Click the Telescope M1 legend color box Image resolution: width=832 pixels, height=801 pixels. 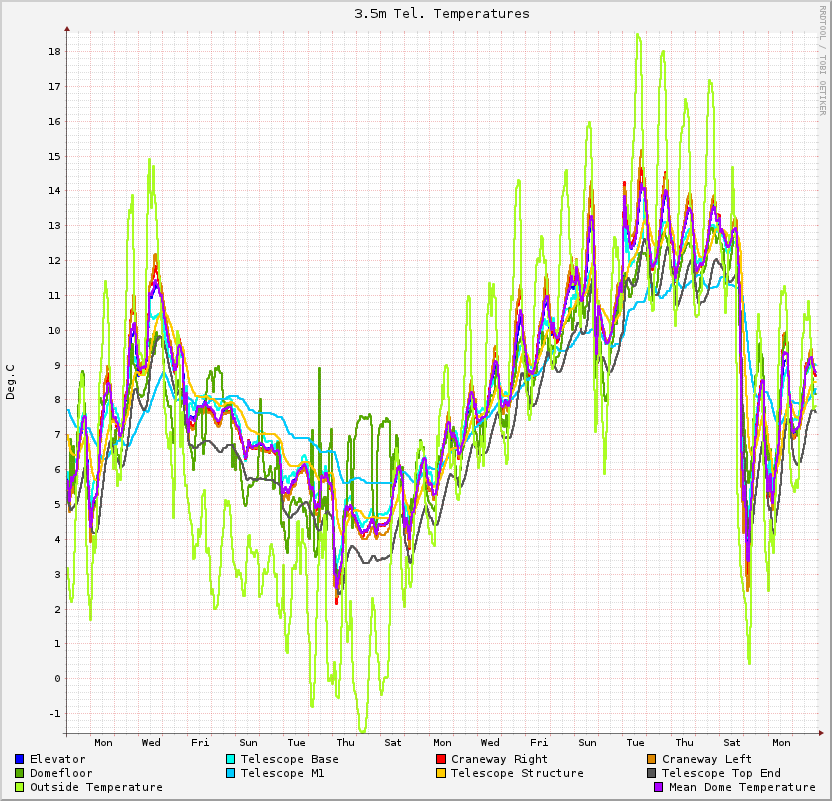click(x=231, y=773)
